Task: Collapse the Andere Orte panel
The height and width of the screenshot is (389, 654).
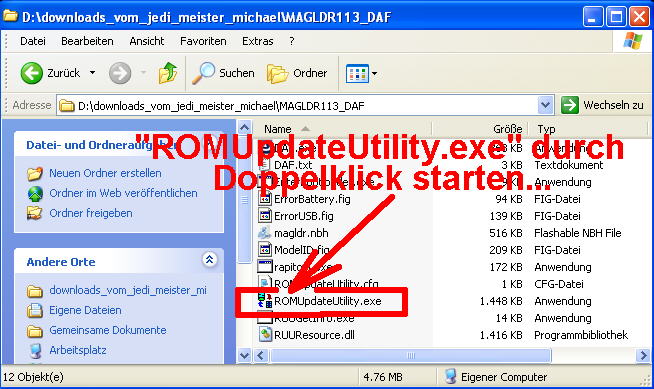Action: (209, 260)
